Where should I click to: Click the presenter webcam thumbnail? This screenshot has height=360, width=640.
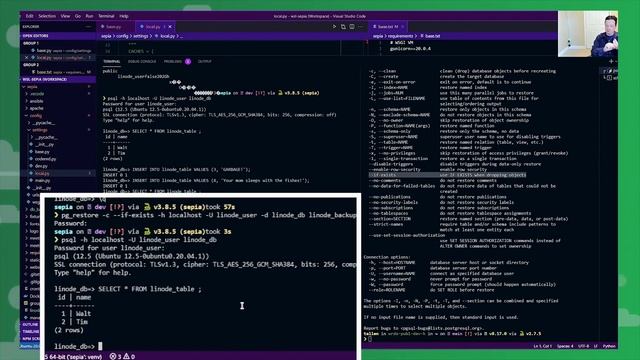(588, 34)
